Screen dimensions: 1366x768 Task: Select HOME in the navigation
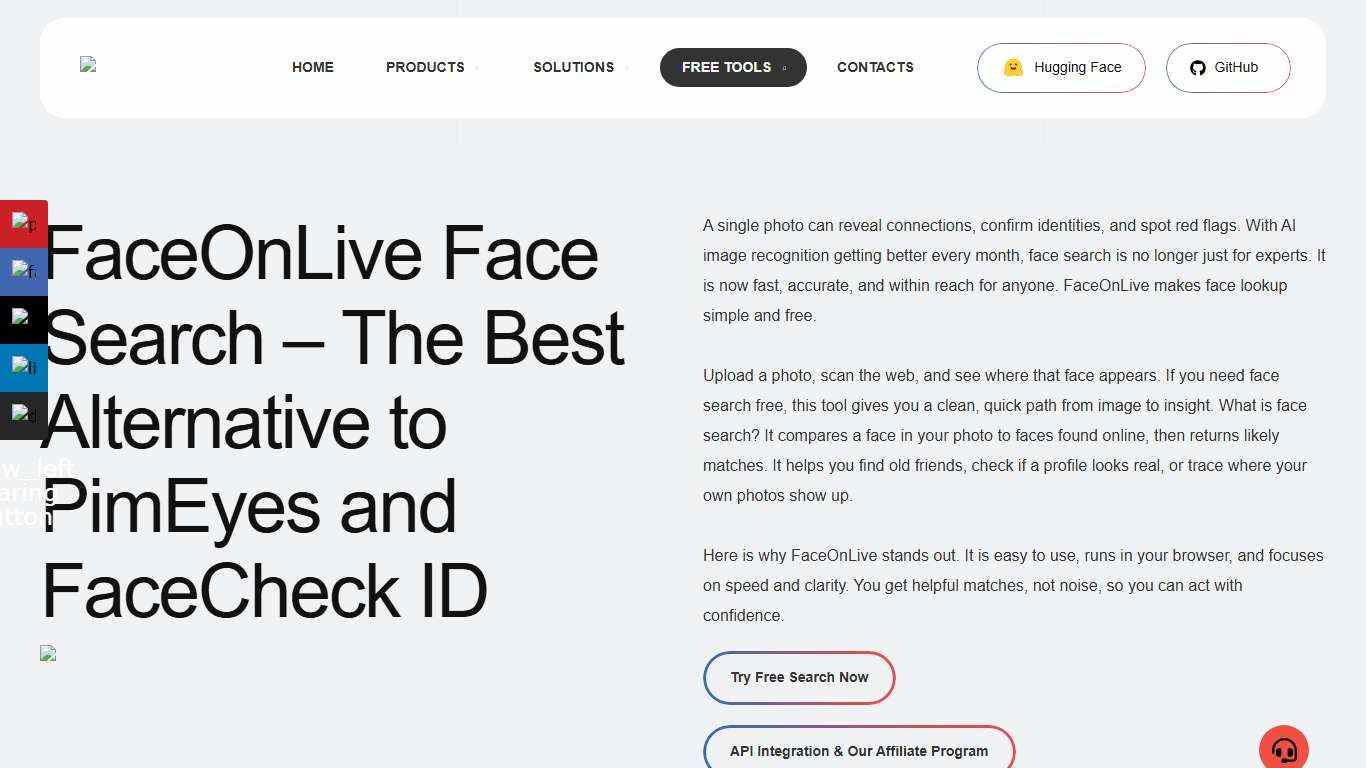312,67
